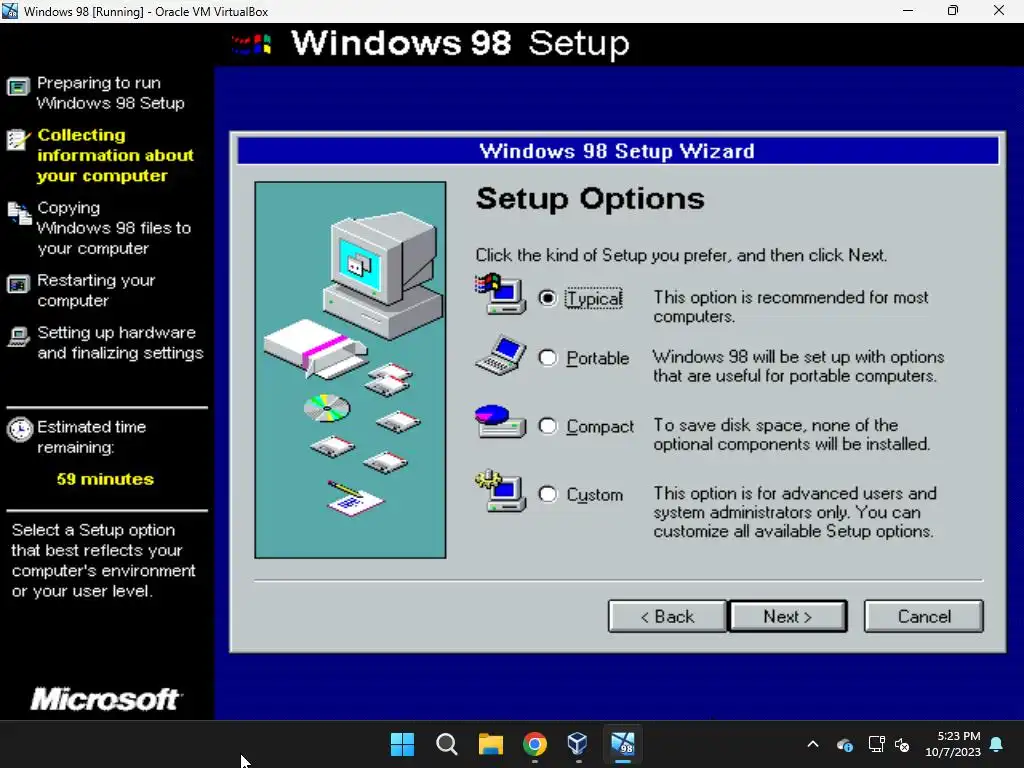This screenshot has width=1024, height=768.
Task: Click the Next button
Action: pyautogui.click(x=788, y=616)
